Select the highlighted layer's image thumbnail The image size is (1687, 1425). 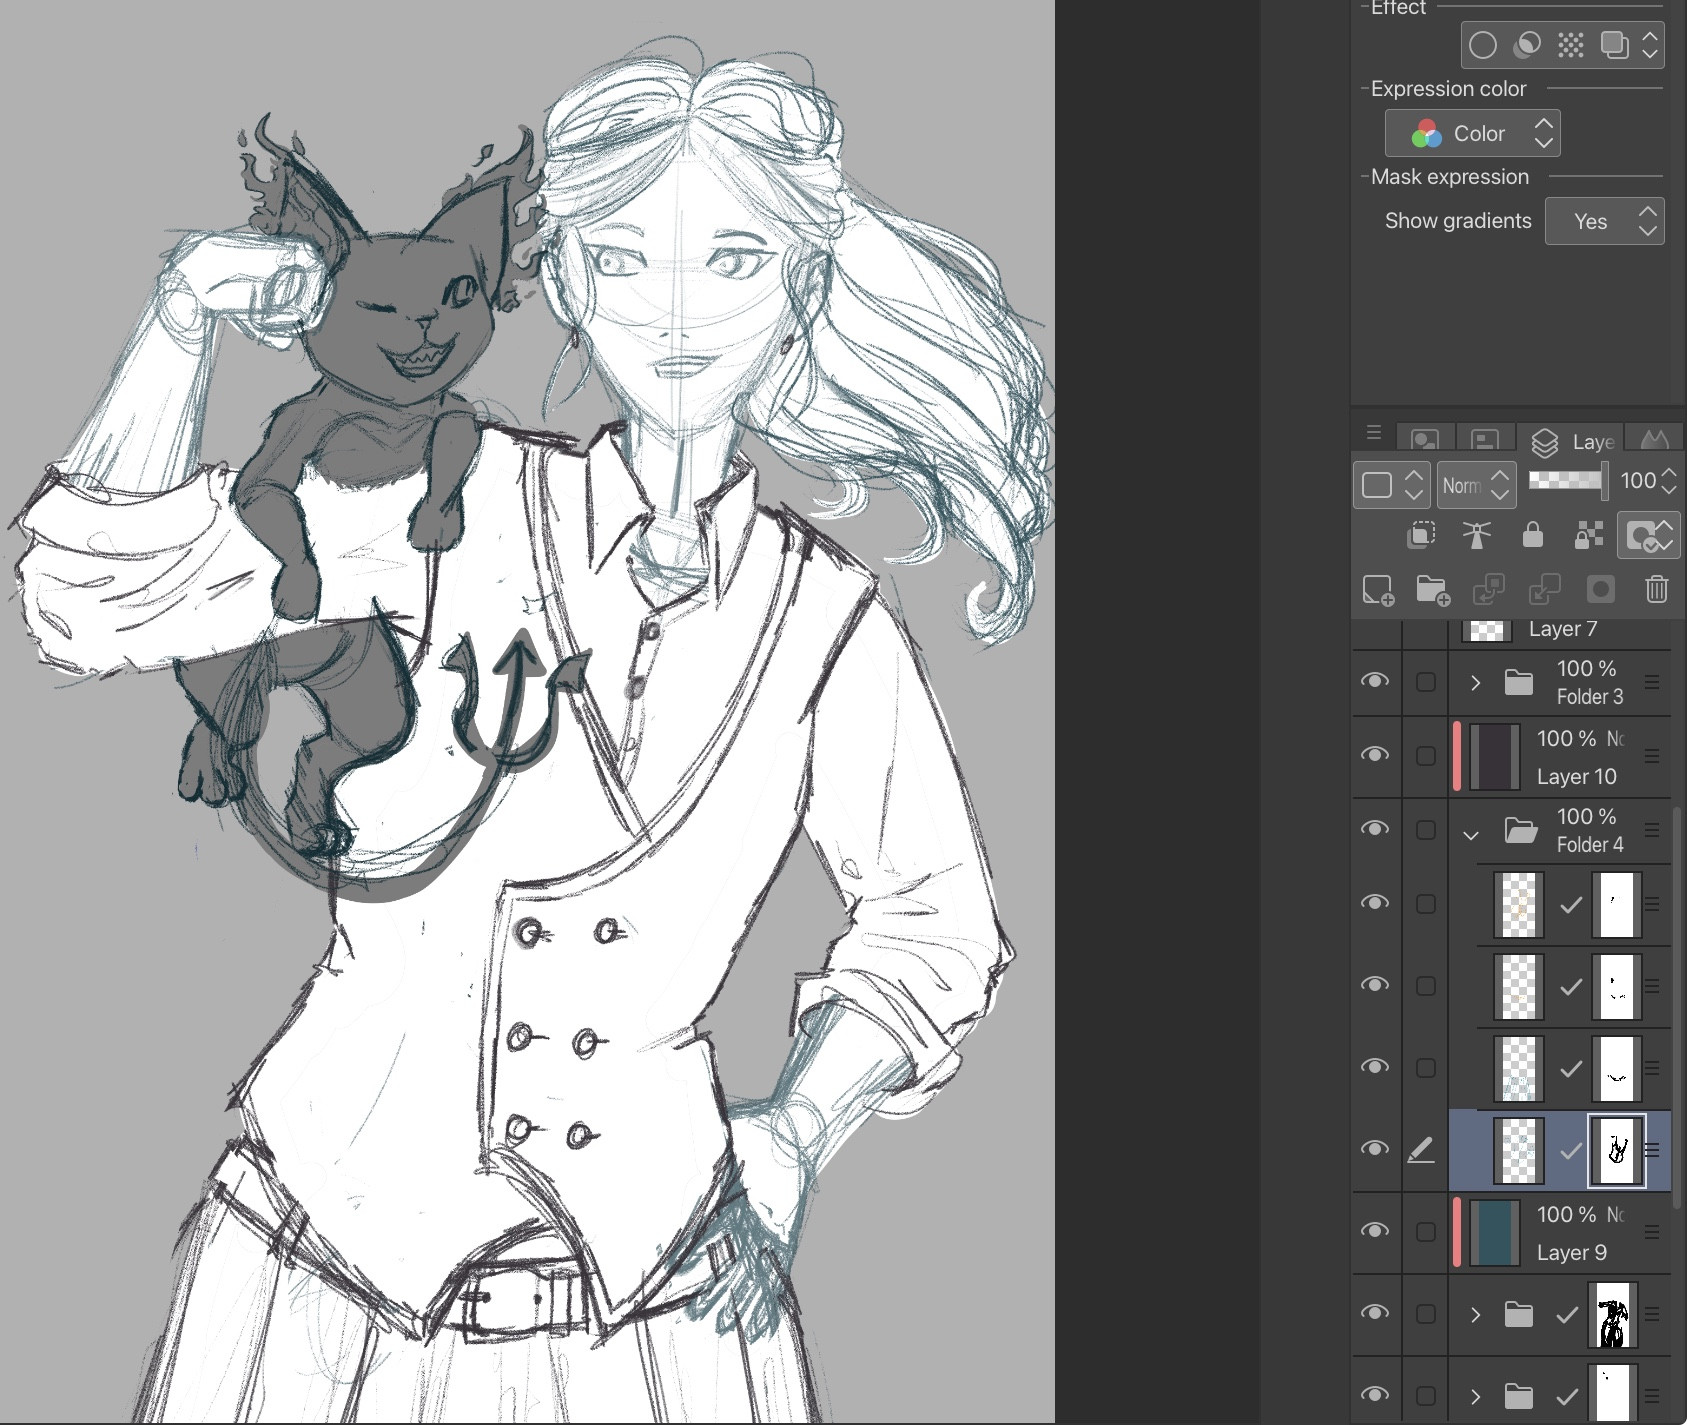click(x=1519, y=1151)
